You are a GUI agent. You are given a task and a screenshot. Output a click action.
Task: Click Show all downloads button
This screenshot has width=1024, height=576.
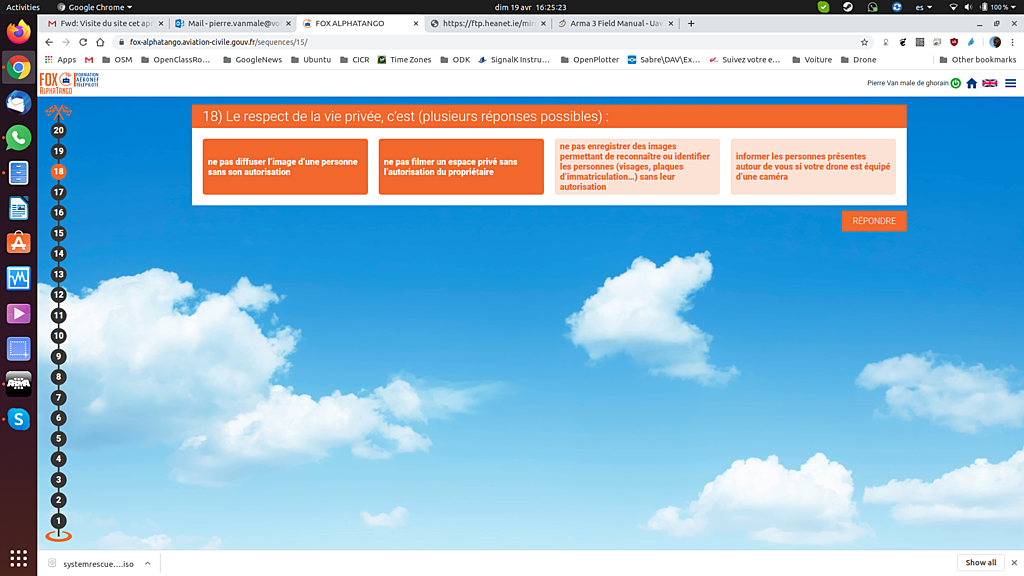click(x=981, y=562)
